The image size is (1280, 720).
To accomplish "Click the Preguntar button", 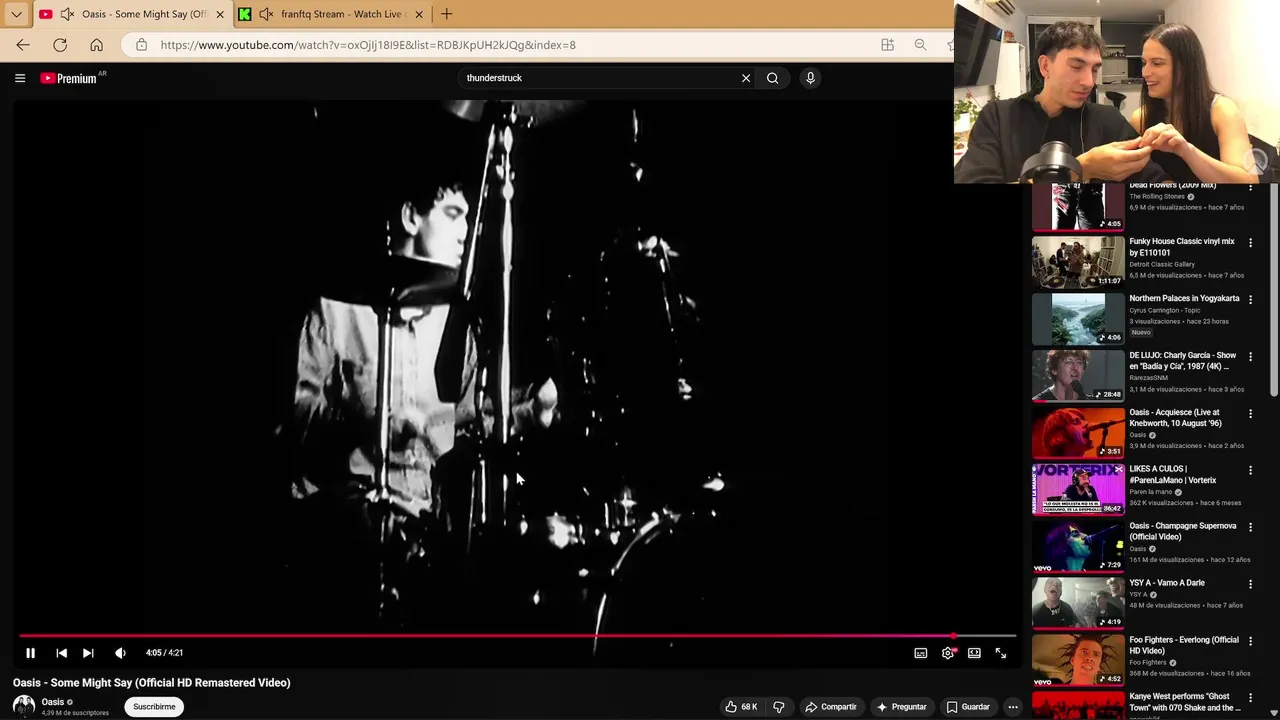I will point(901,707).
